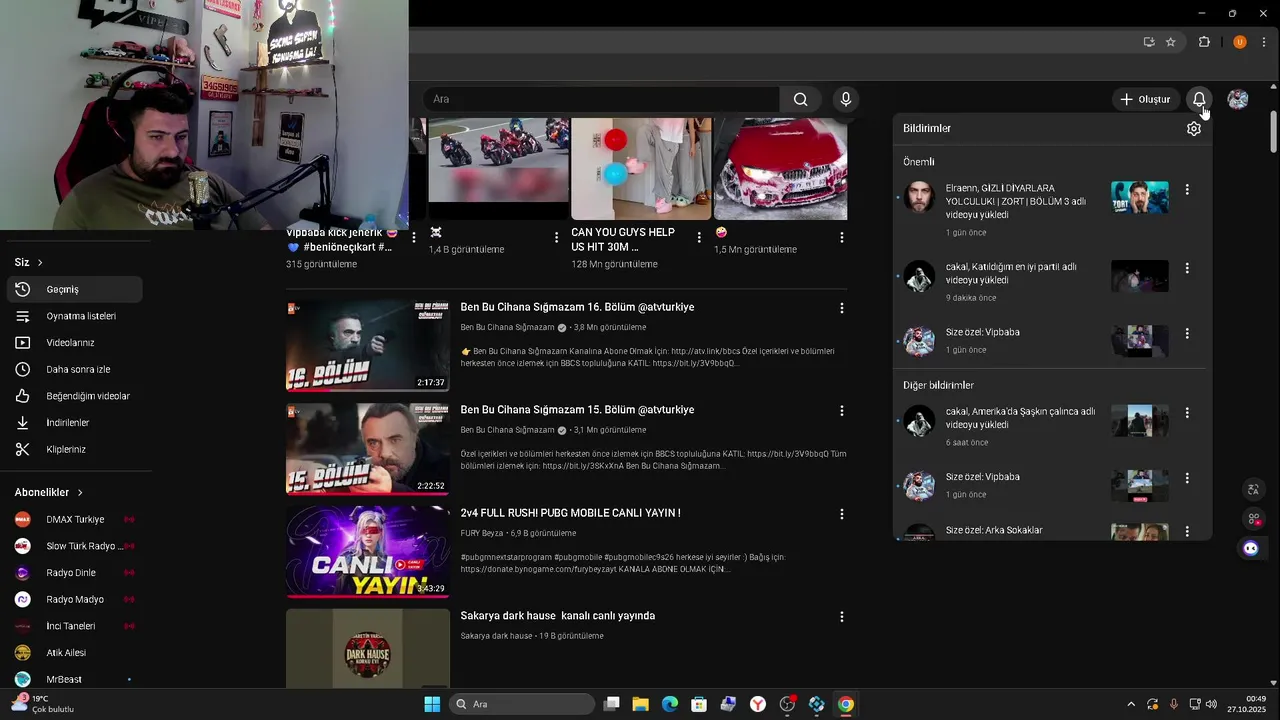Open the YouTube account avatar menu

[1238, 99]
